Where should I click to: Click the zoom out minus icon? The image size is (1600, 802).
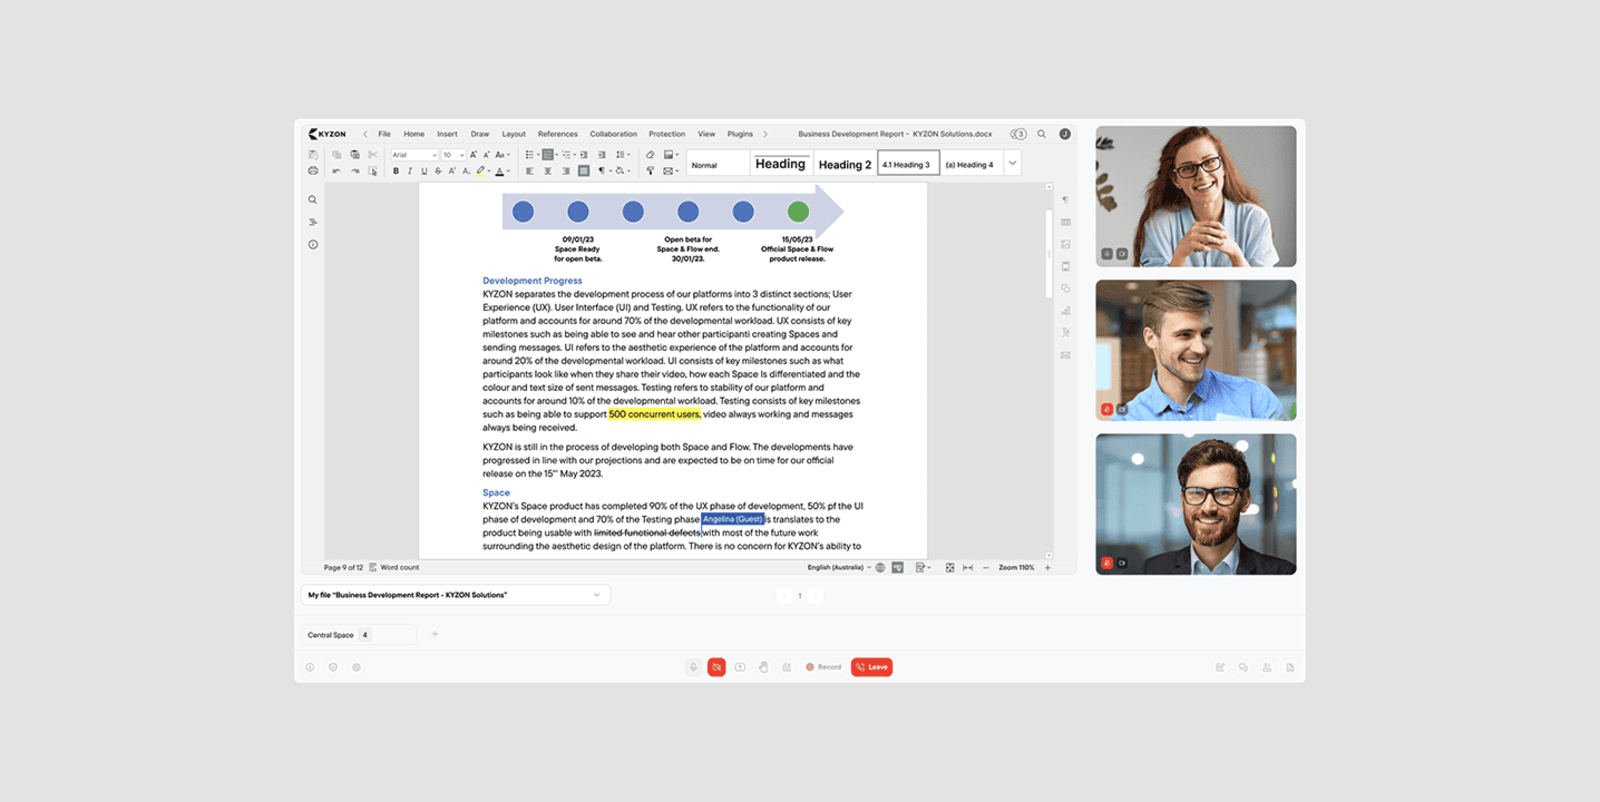click(986, 567)
